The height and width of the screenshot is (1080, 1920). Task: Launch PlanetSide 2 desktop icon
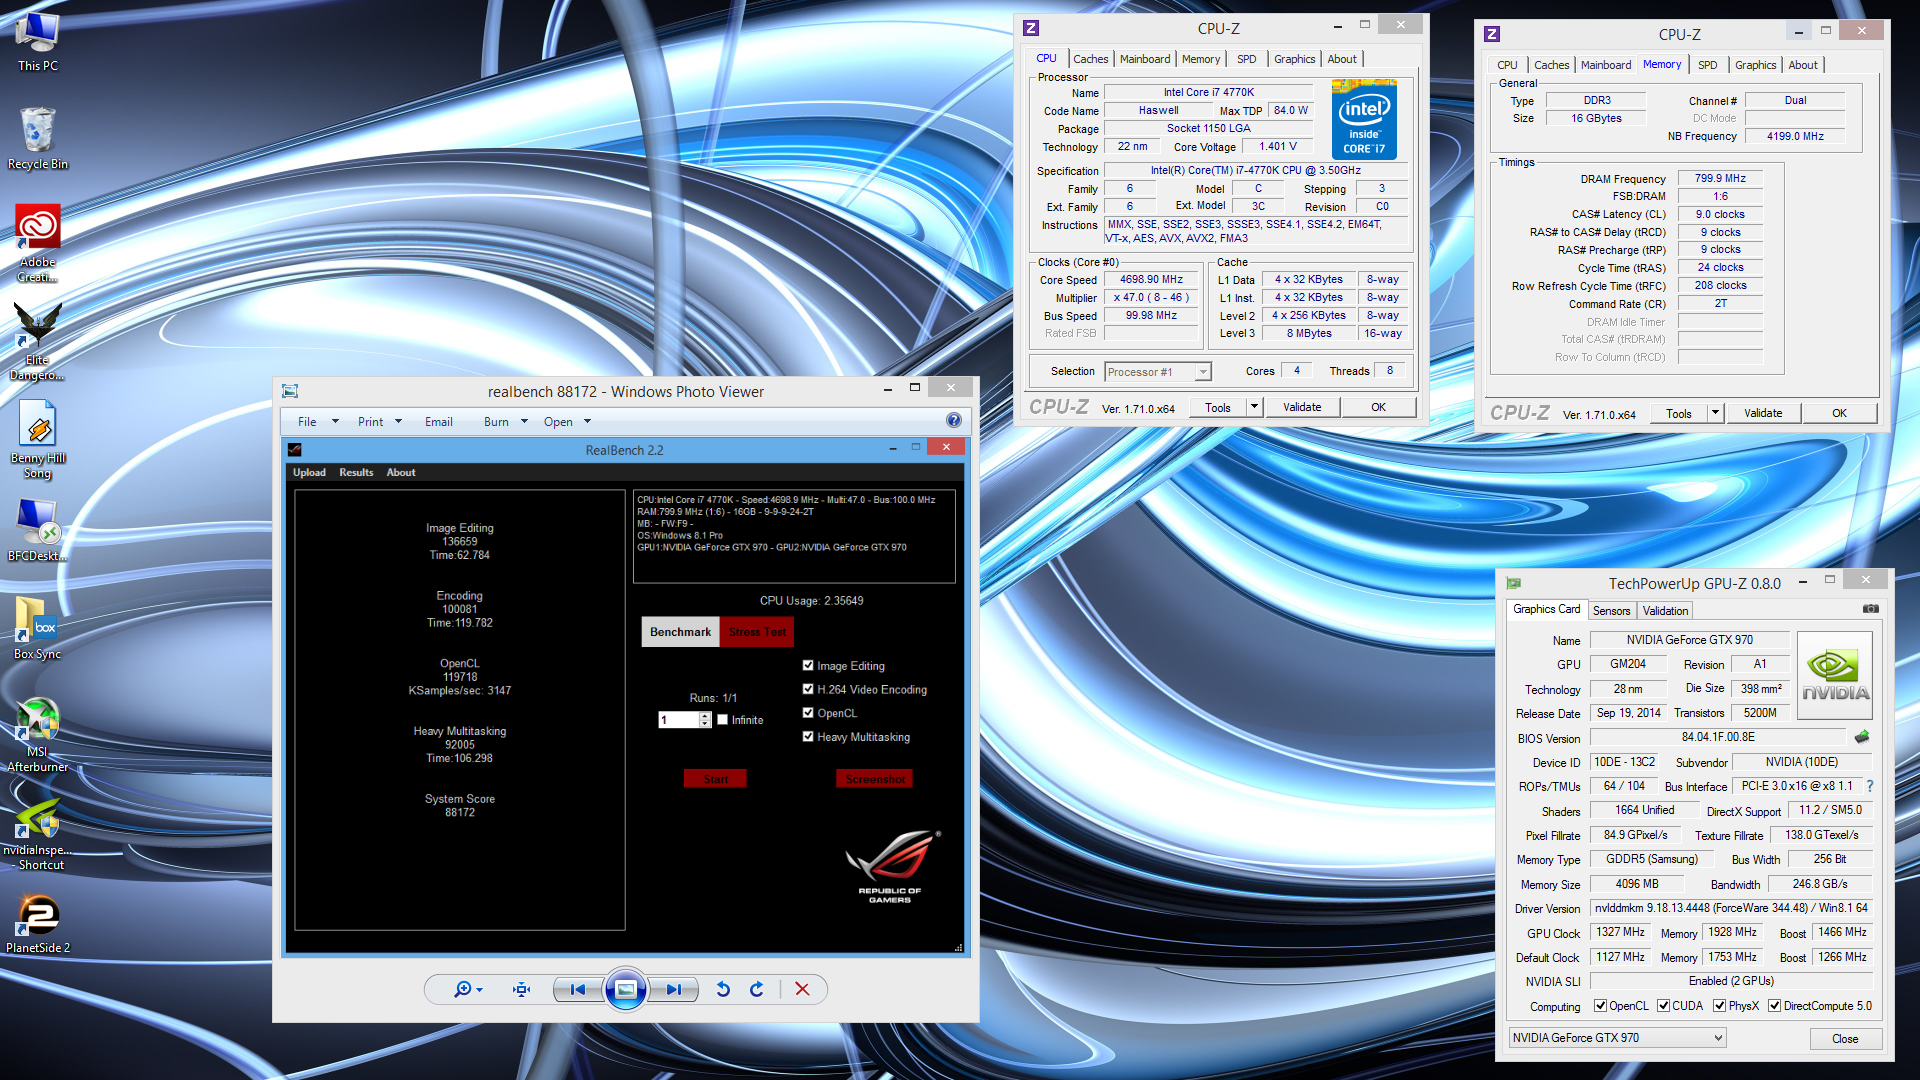tap(38, 922)
